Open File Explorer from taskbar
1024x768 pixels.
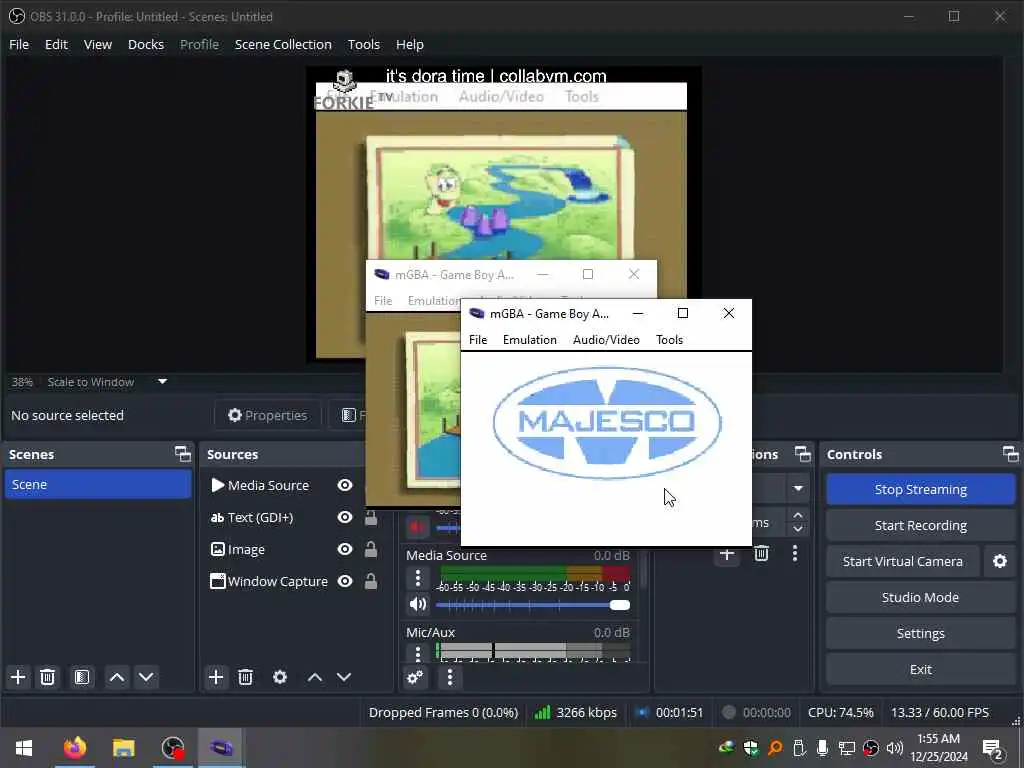pyautogui.click(x=123, y=748)
